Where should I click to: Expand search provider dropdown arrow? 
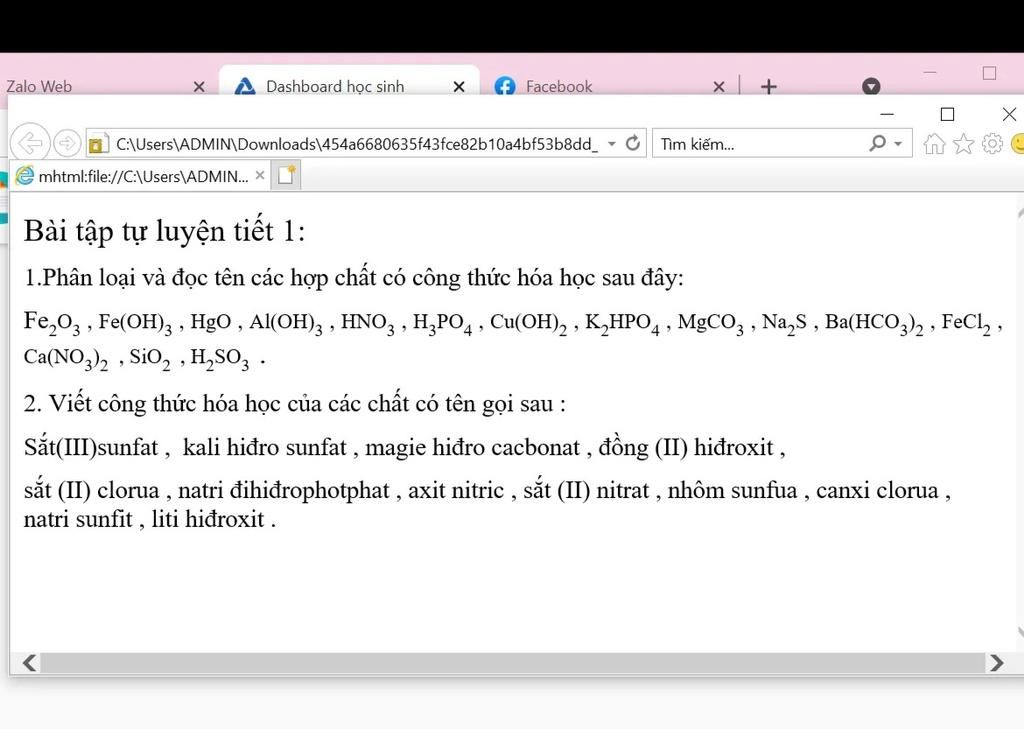(x=899, y=144)
